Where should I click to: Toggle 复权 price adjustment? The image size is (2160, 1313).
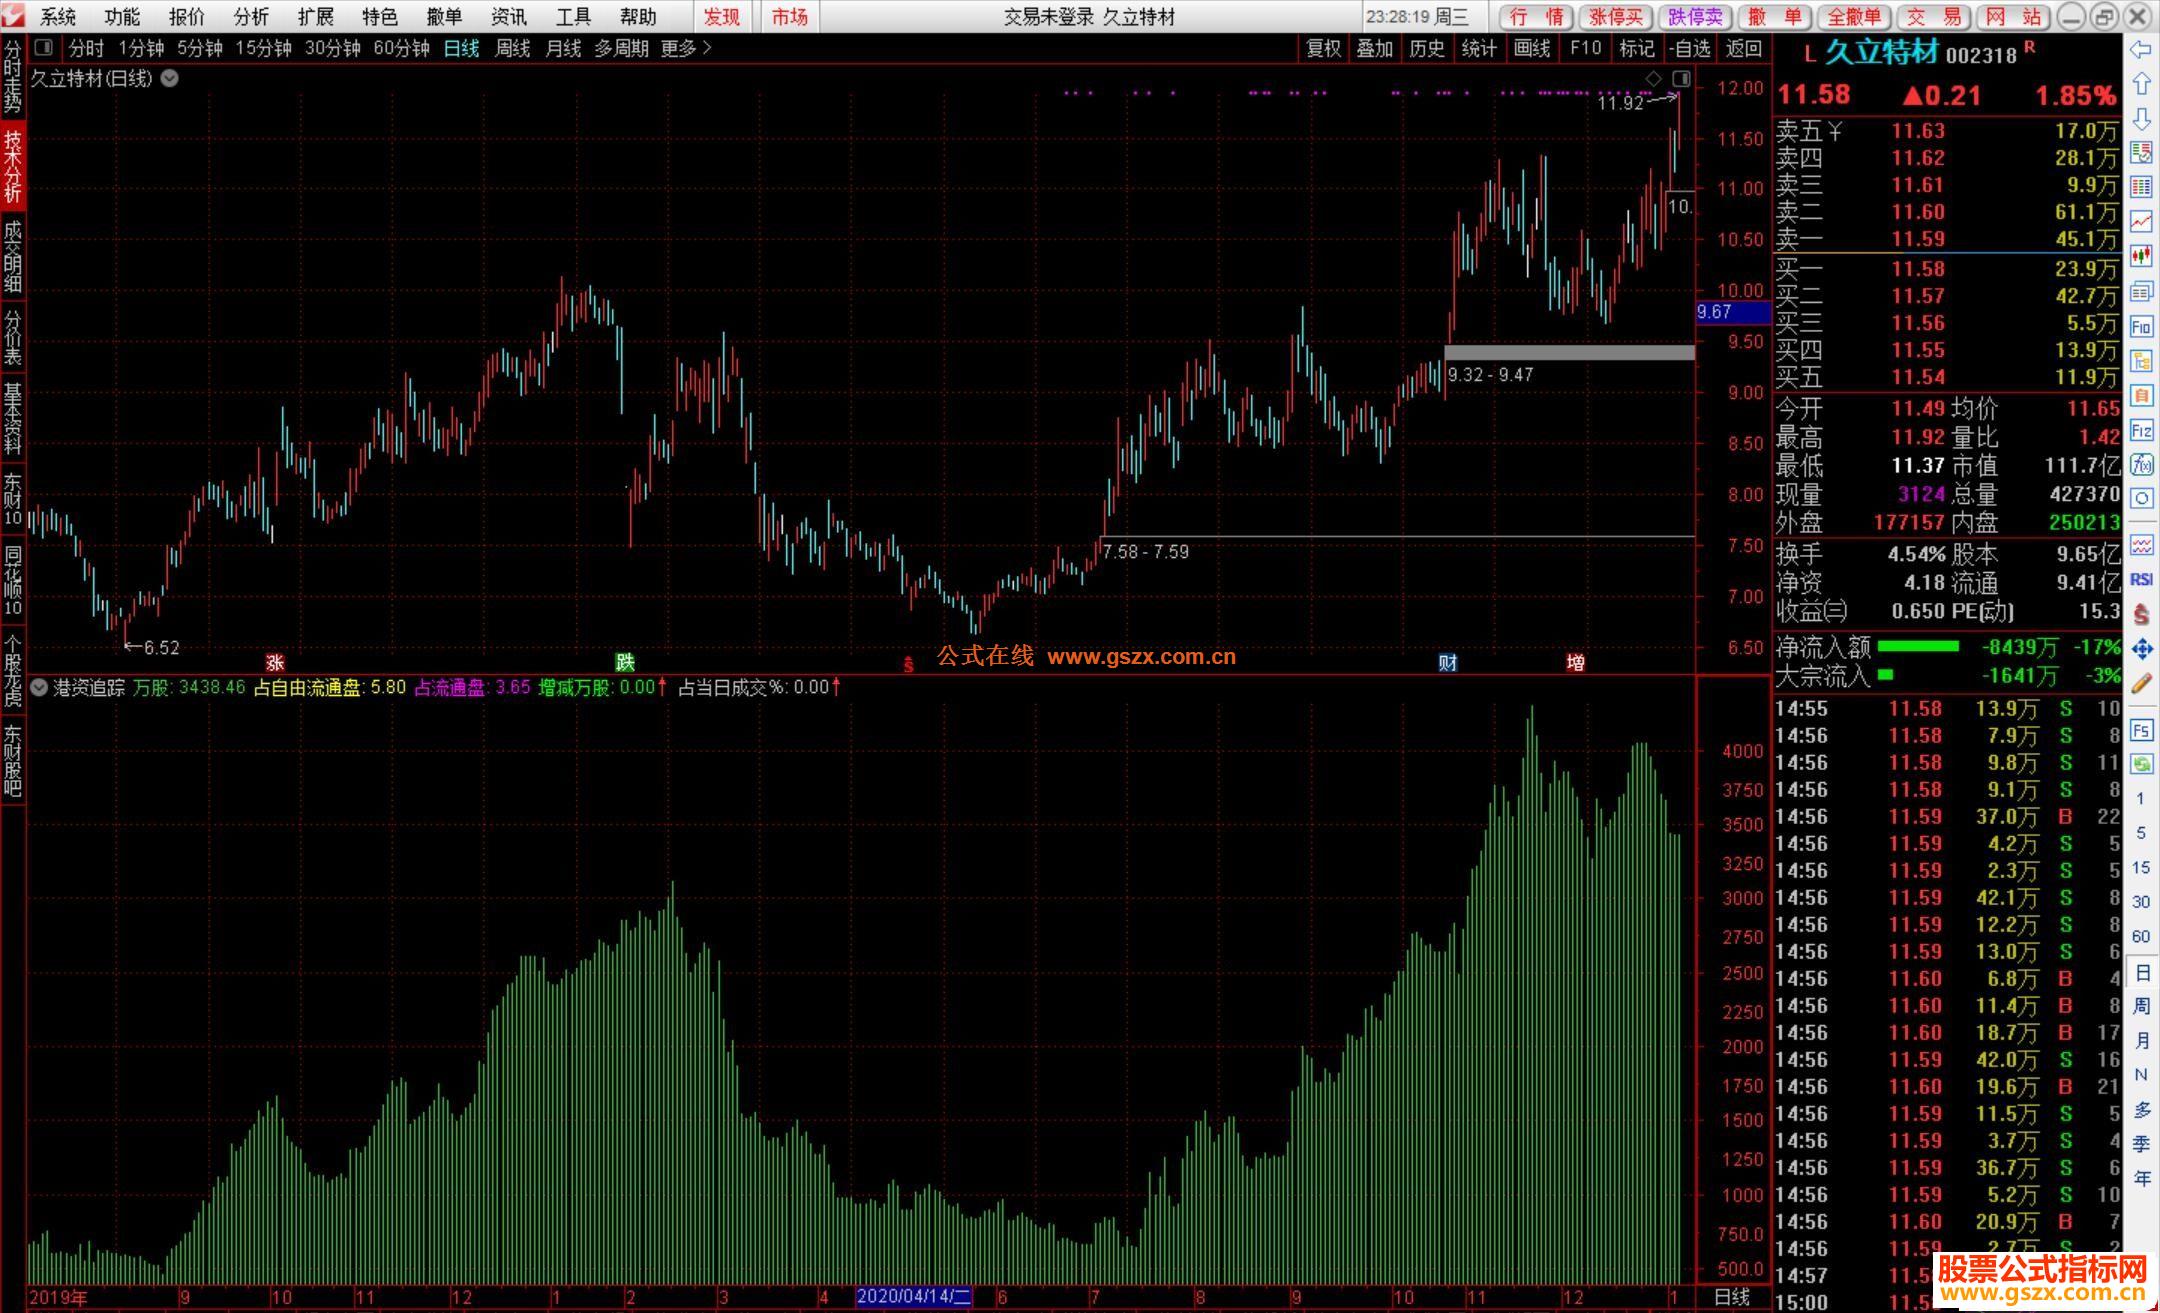(x=1323, y=48)
